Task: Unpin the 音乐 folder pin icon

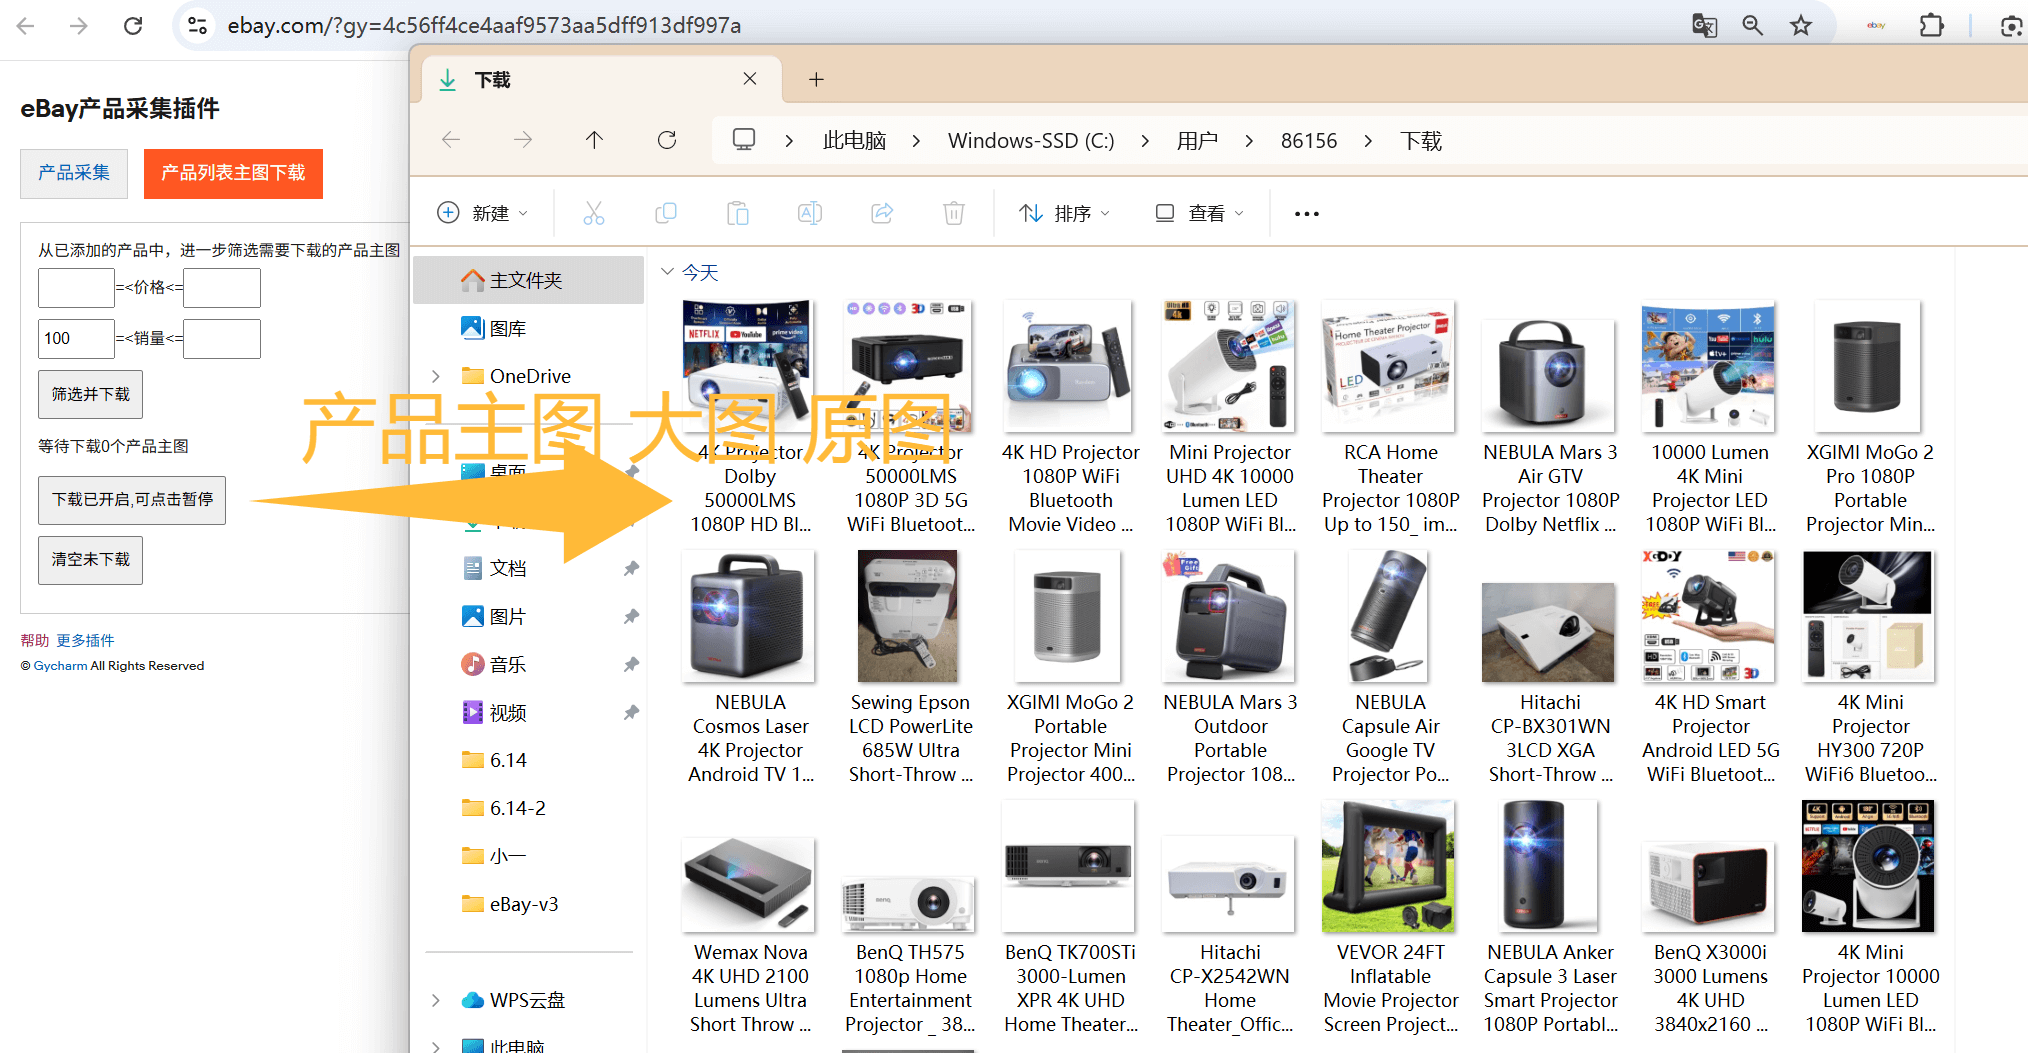Action: pos(631,664)
